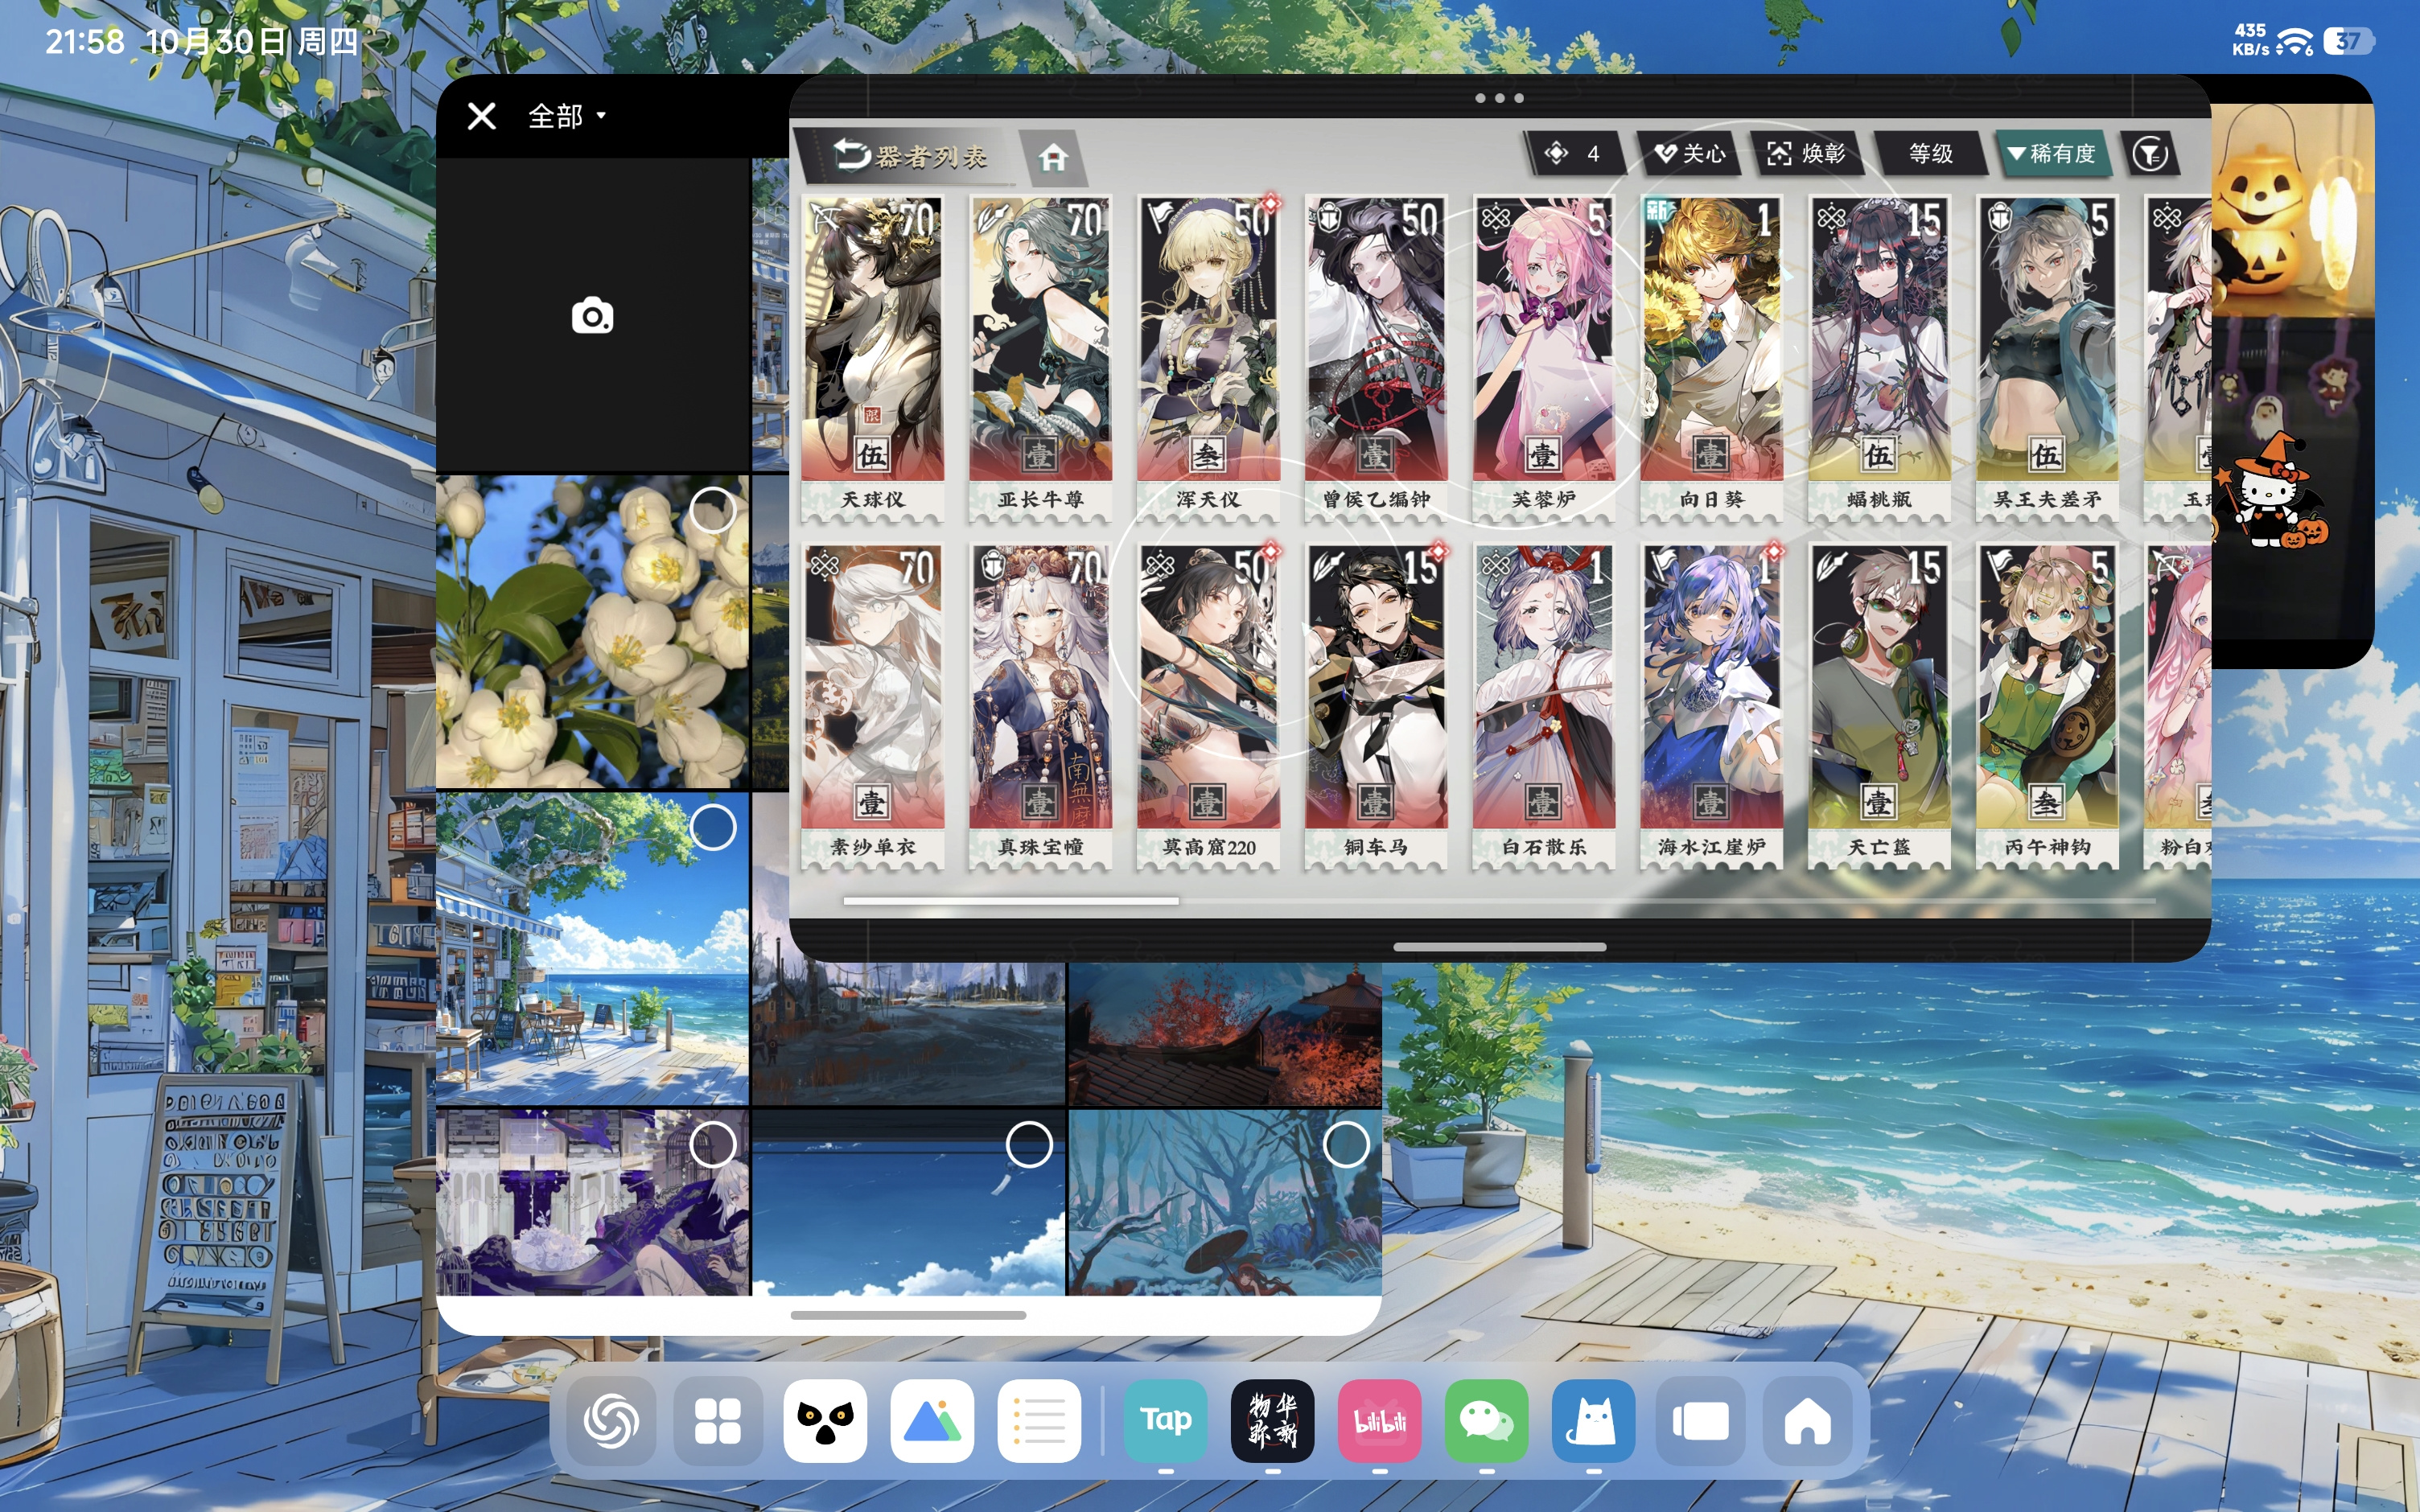This screenshot has height=1512, width=2420.
Task: Launch the Gallery mountains app in dock
Action: coord(932,1421)
